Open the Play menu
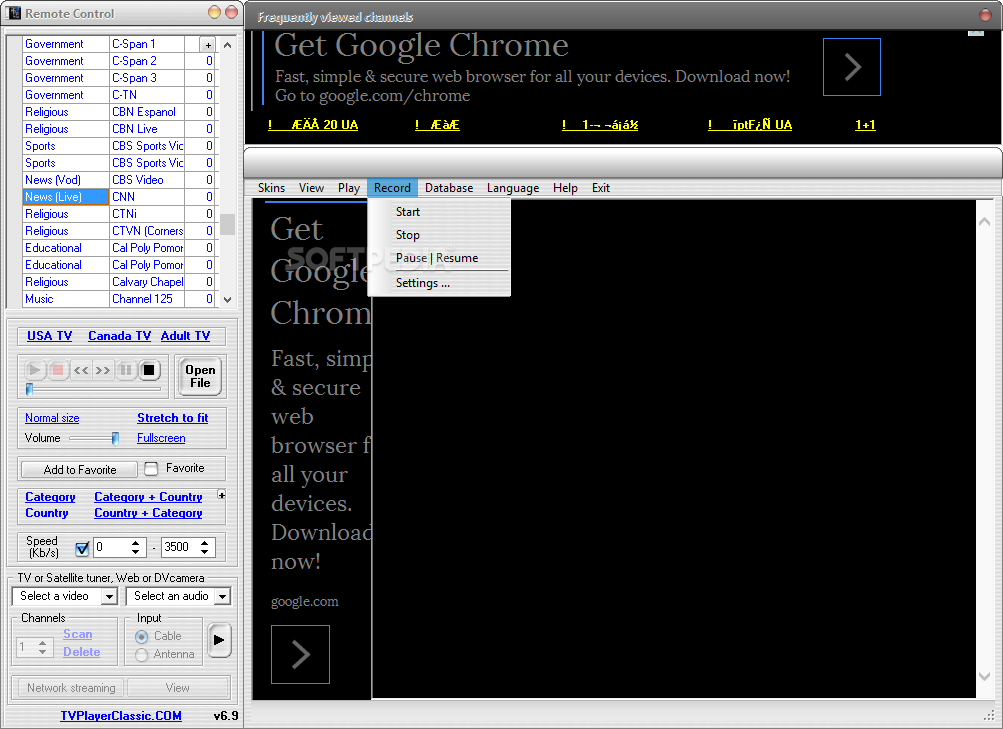The image size is (1003, 729). (349, 188)
